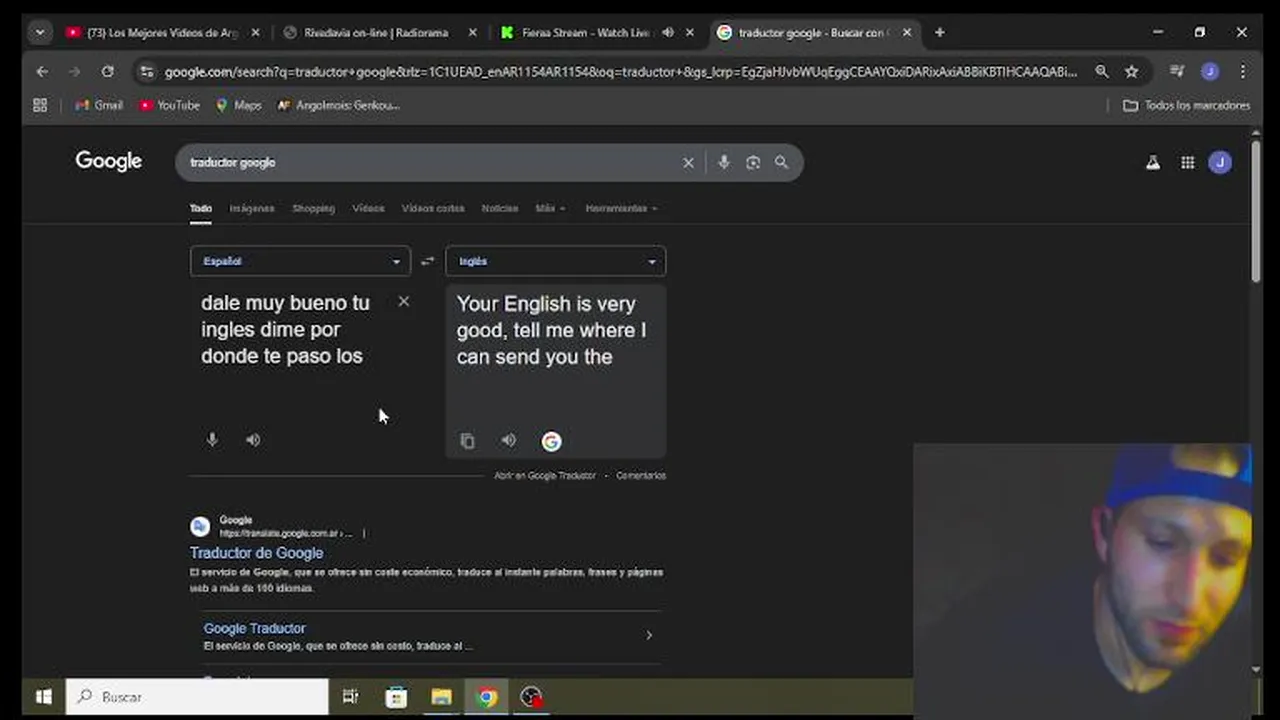Open the Inglés target language dropdown
Viewport: 1280px width, 720px height.
coord(555,261)
